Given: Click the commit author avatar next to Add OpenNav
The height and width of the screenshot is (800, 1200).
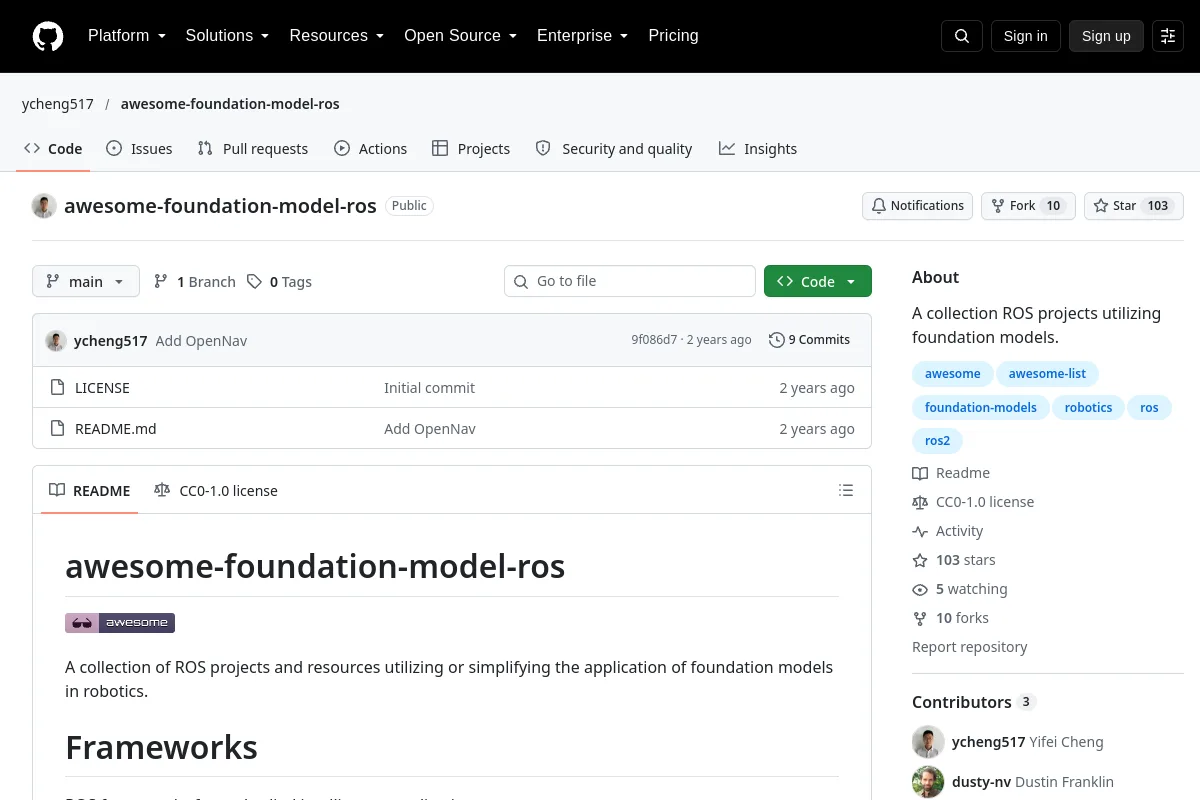Looking at the screenshot, I should pos(56,340).
